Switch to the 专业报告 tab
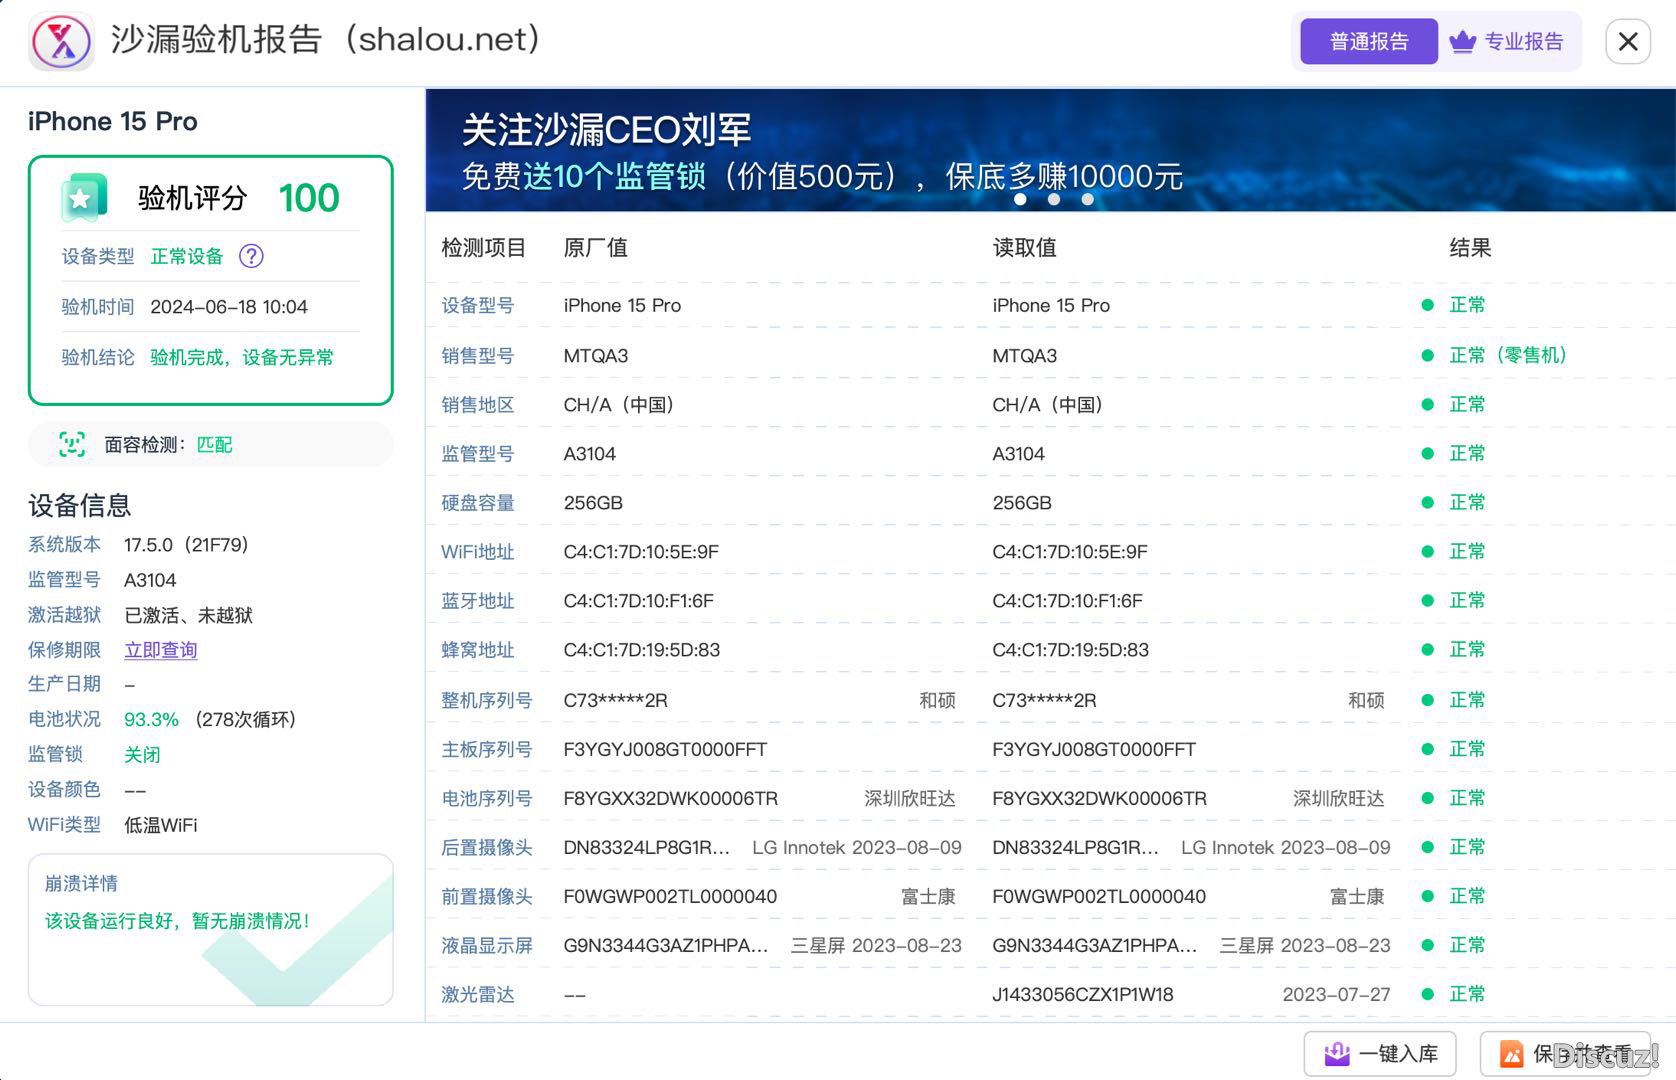This screenshot has width=1676, height=1080. tap(1510, 42)
